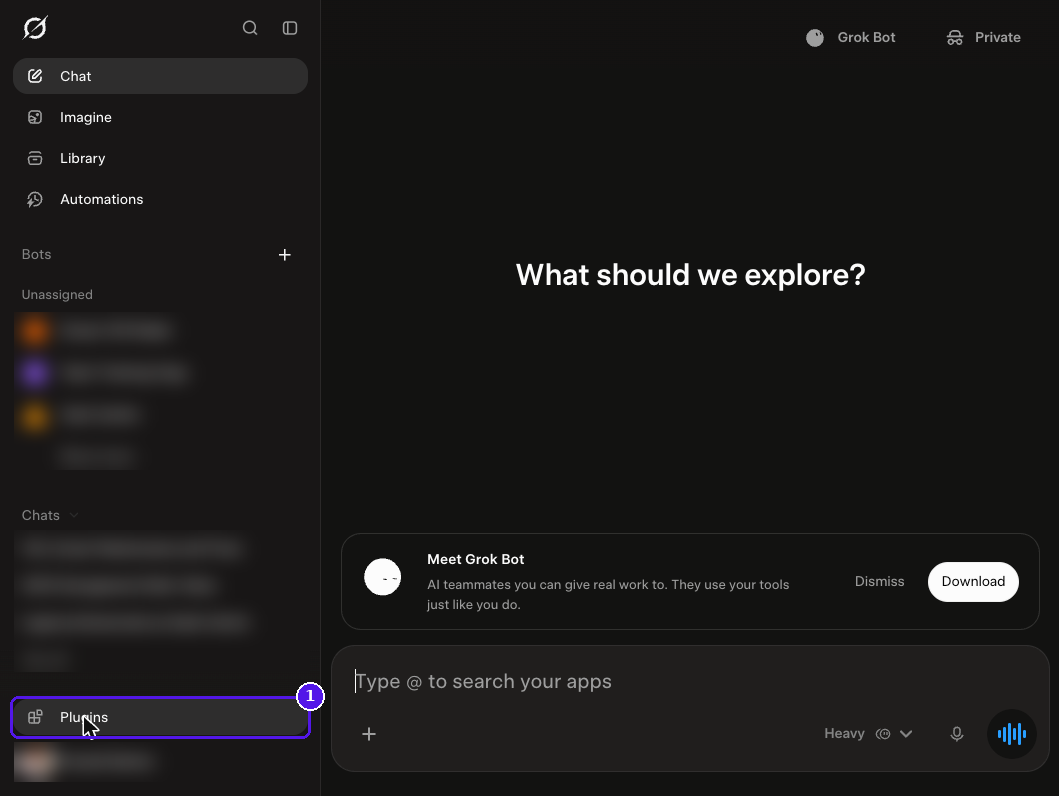Start voice mode with the waveform button
This screenshot has height=796, width=1059.
click(x=1012, y=734)
